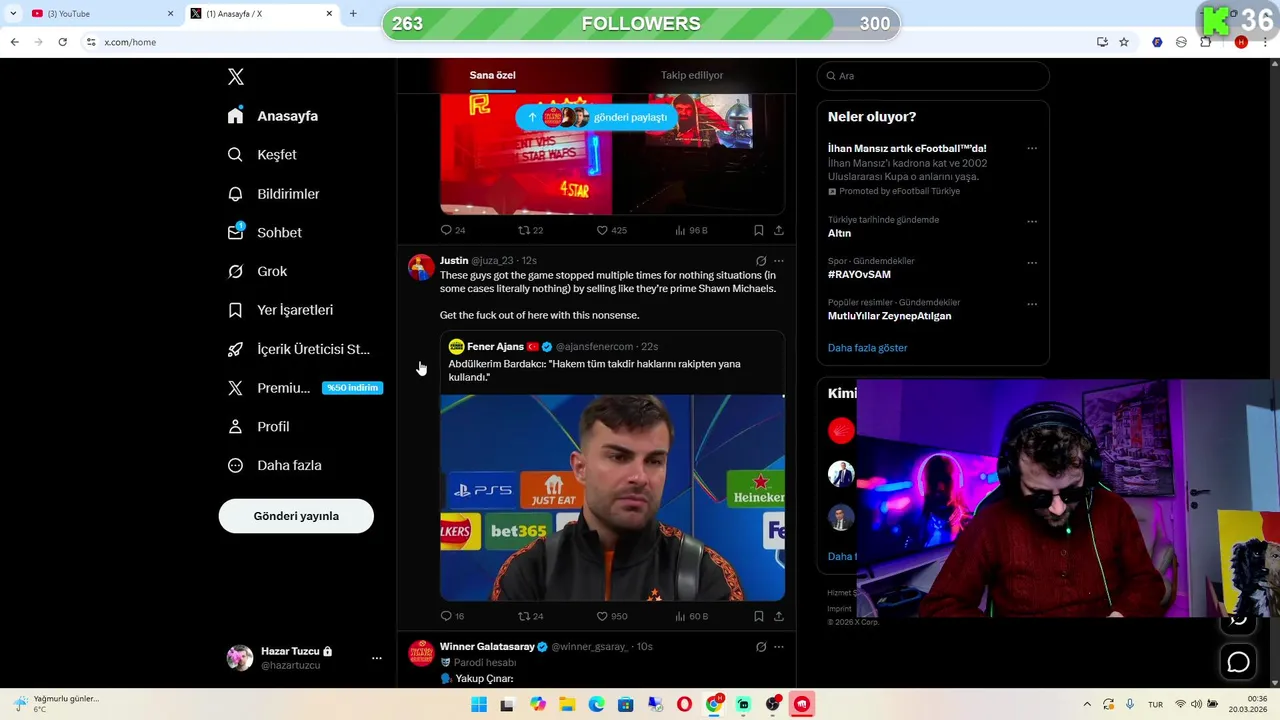Share Justin's post
Image resolution: width=1280 pixels, height=720 pixels.
pos(779,617)
